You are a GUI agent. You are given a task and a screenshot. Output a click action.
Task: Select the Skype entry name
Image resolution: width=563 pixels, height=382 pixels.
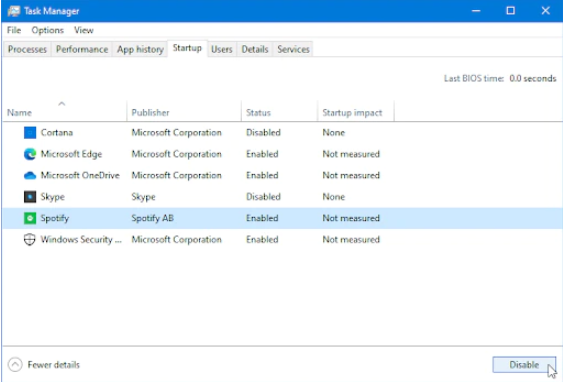pos(52,197)
